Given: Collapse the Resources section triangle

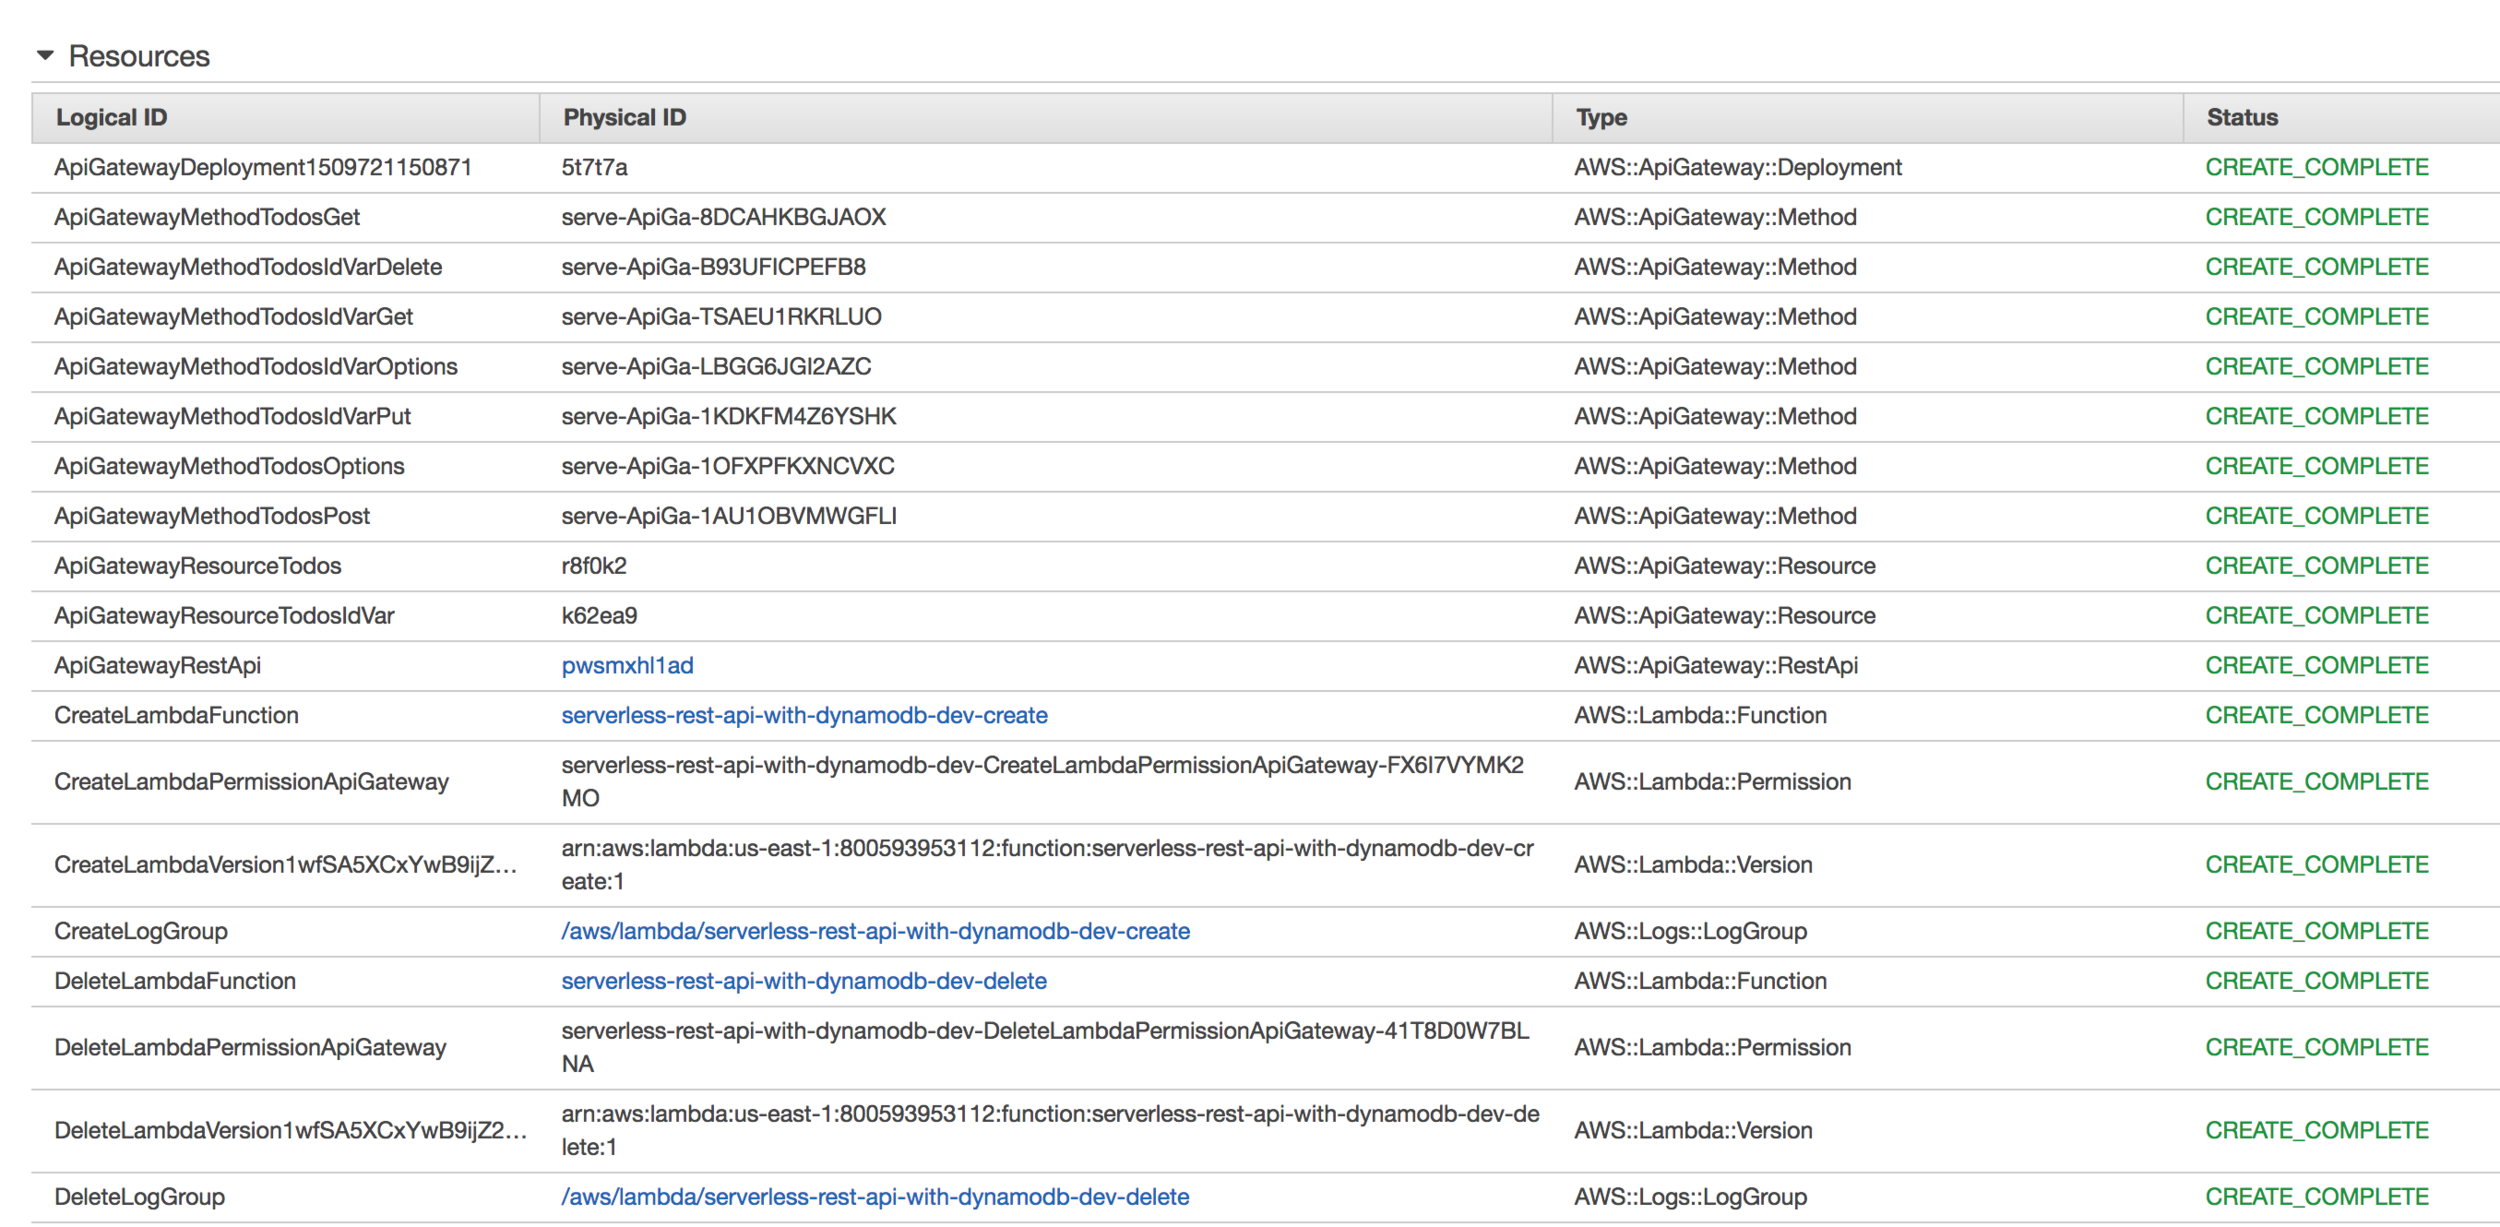Looking at the screenshot, I should tap(45, 56).
